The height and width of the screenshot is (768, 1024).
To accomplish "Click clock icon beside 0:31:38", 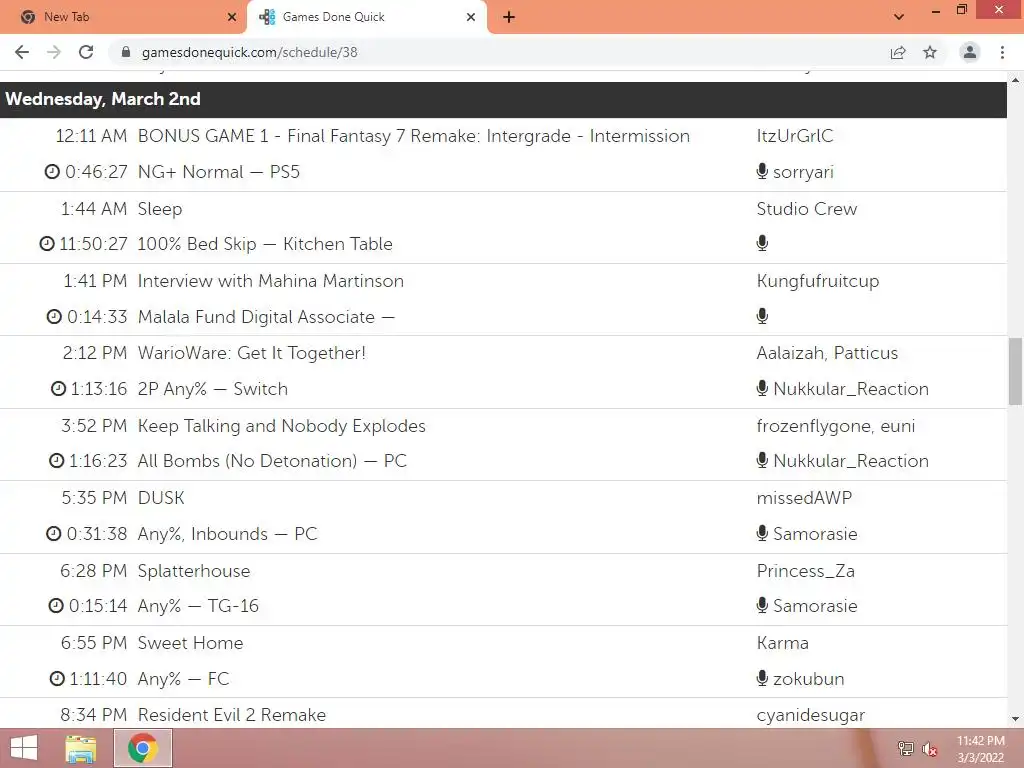I will click(x=54, y=534).
